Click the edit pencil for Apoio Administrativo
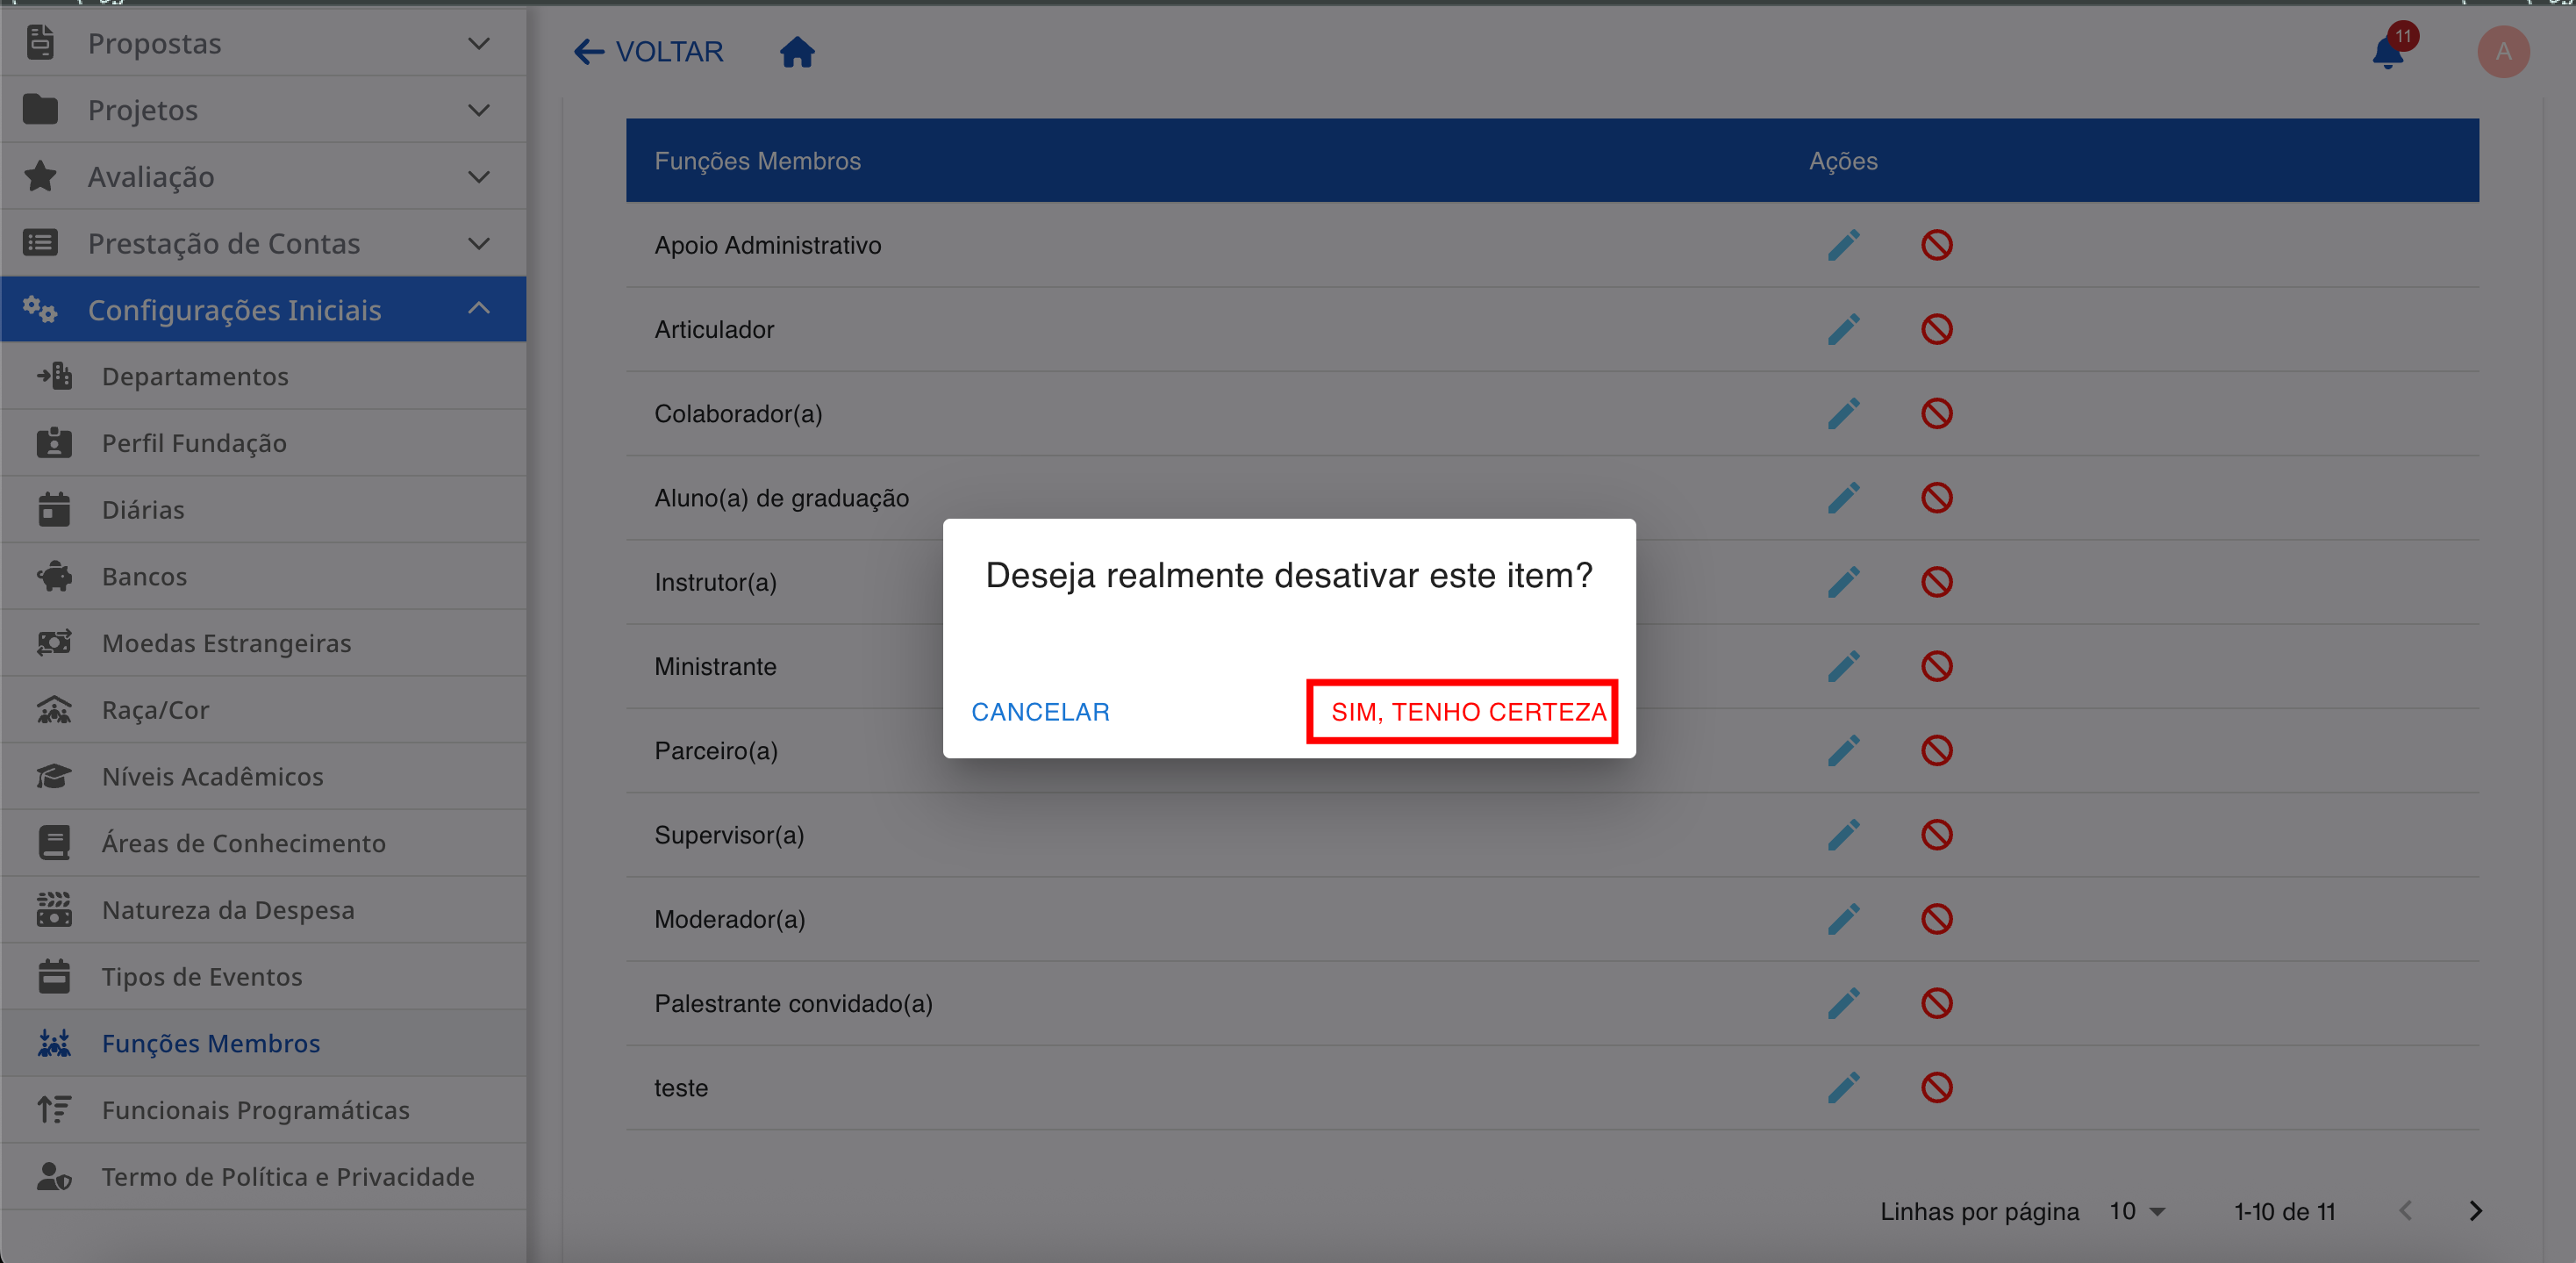 pos(1843,245)
